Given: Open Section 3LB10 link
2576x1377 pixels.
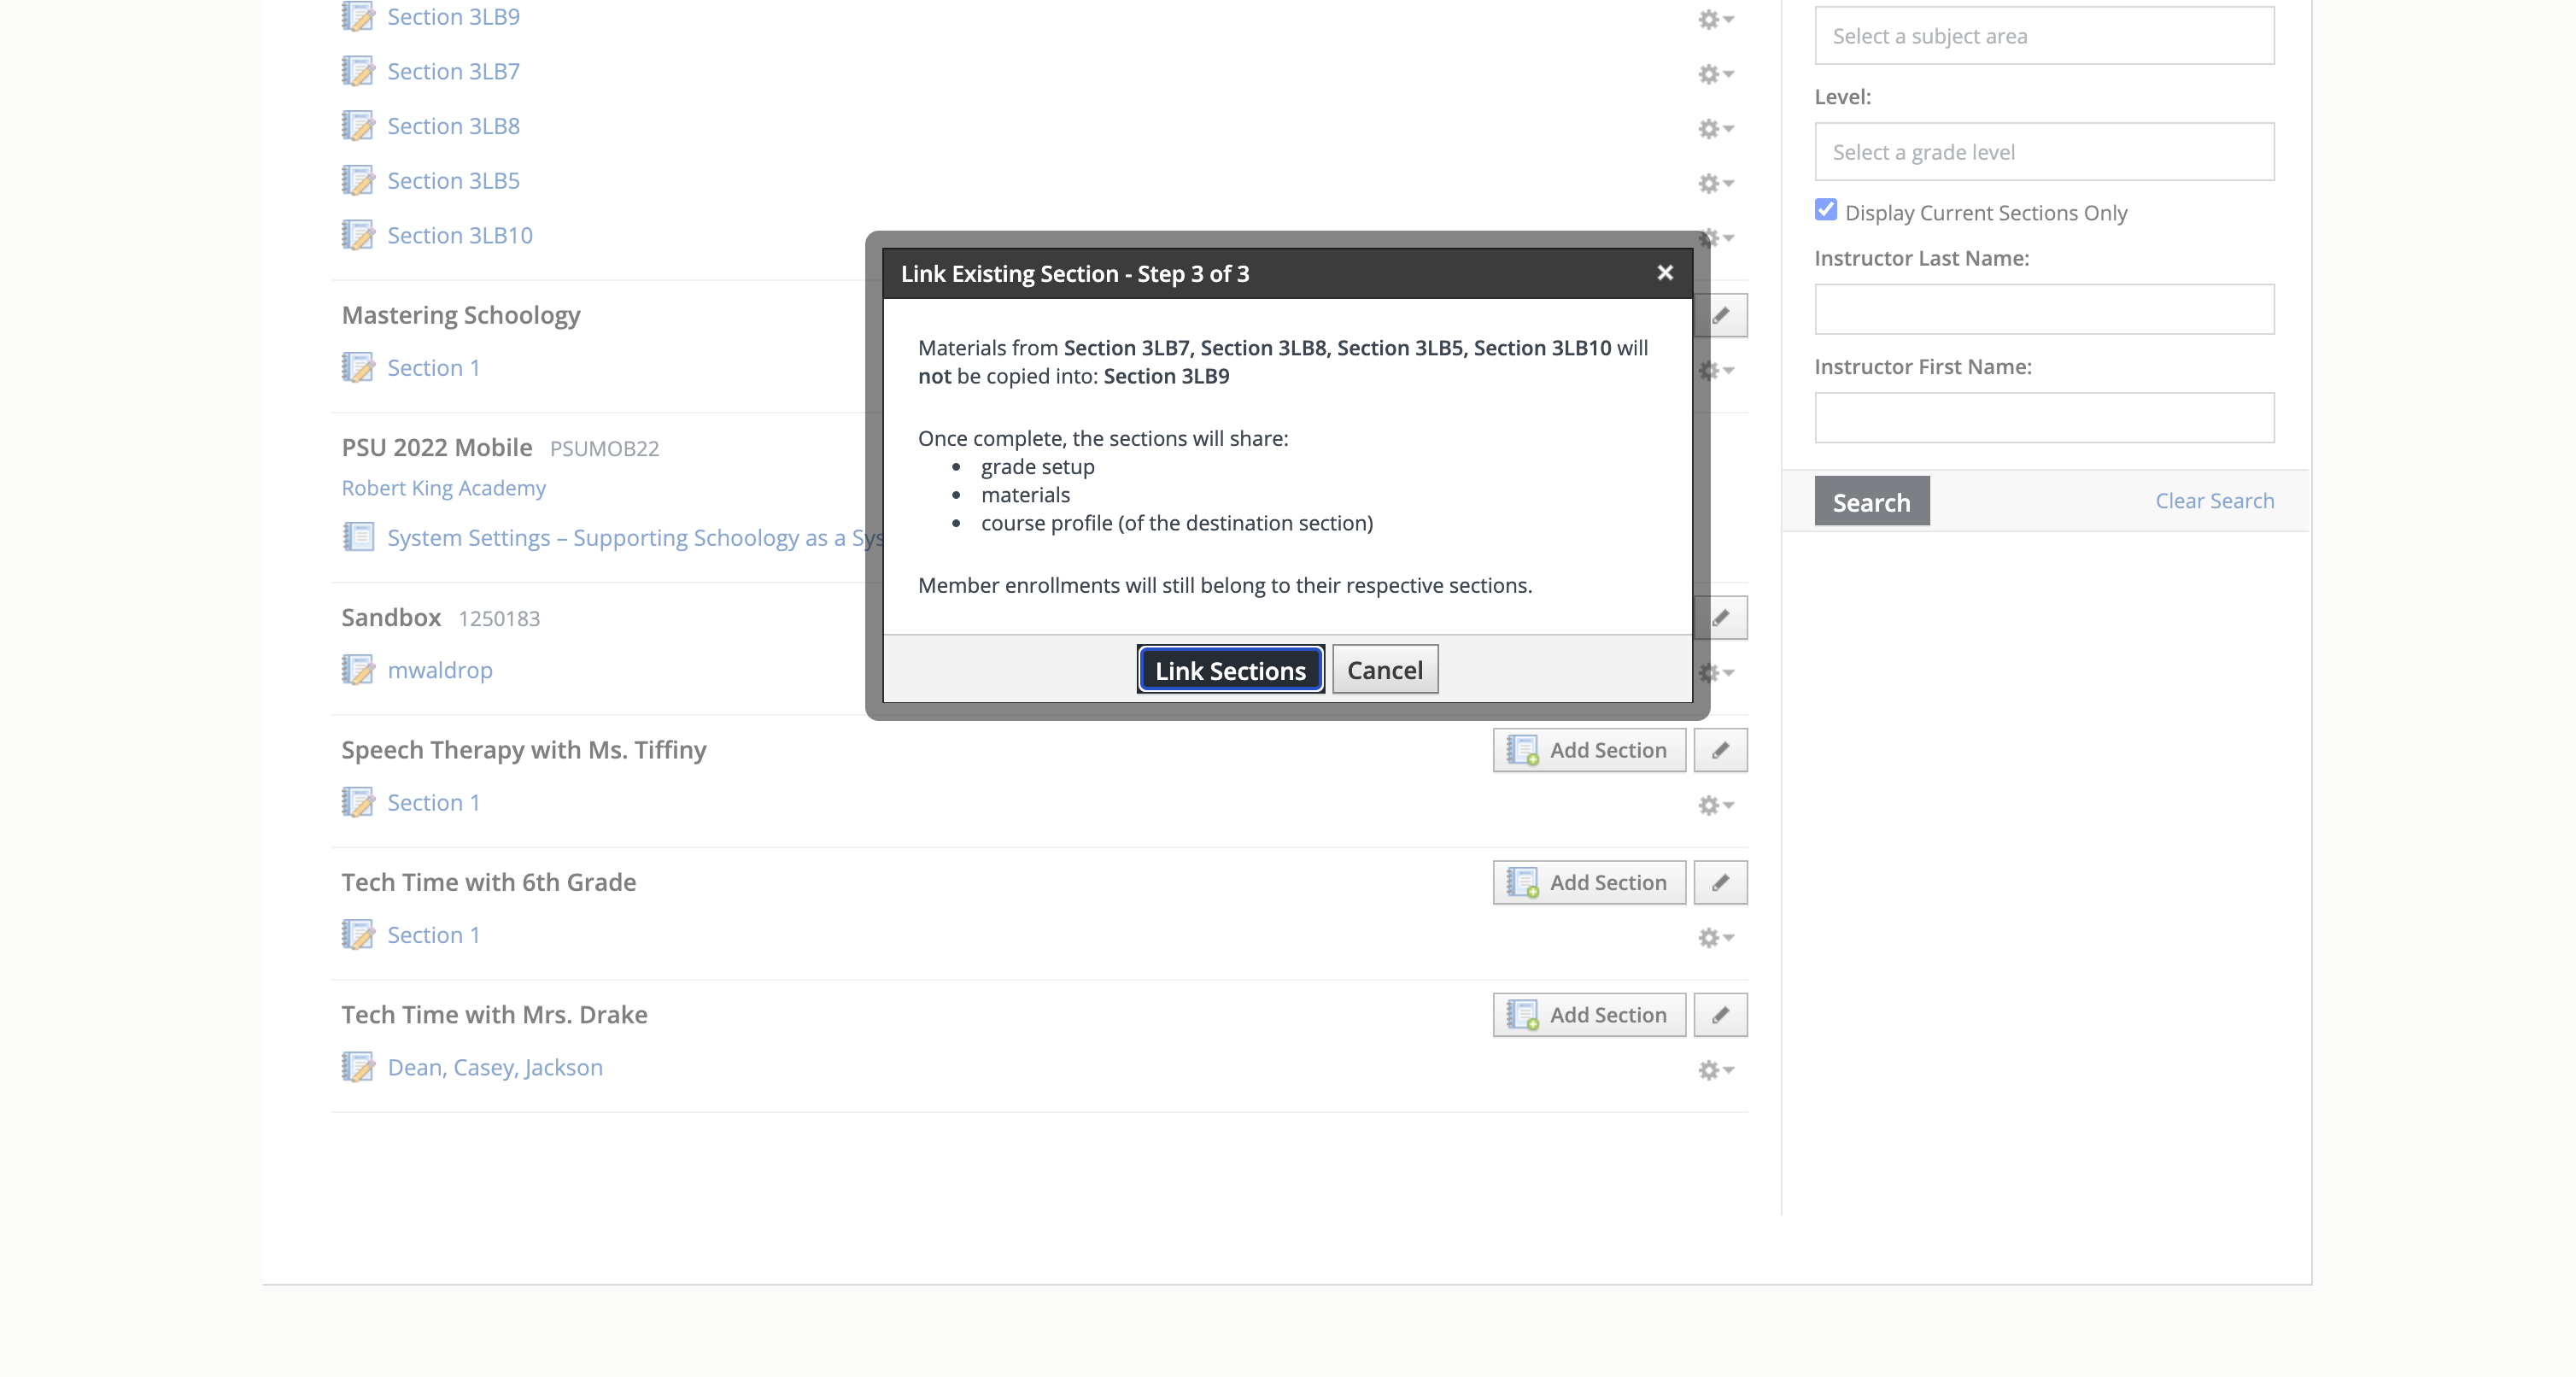Looking at the screenshot, I should [x=460, y=235].
